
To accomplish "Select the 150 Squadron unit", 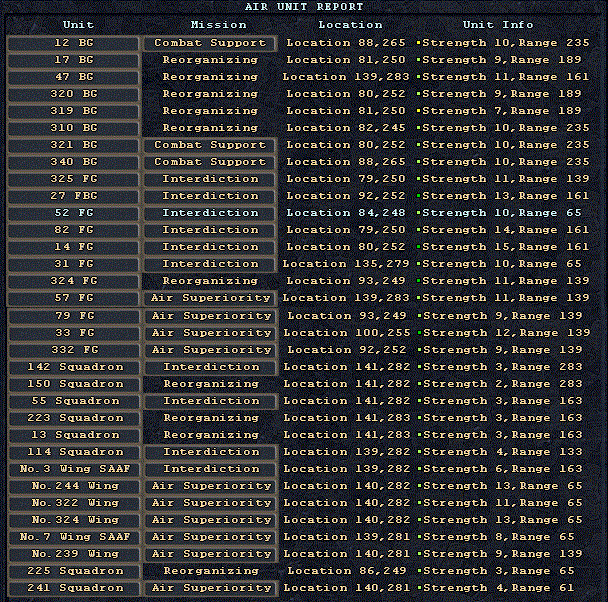I will coord(74,385).
